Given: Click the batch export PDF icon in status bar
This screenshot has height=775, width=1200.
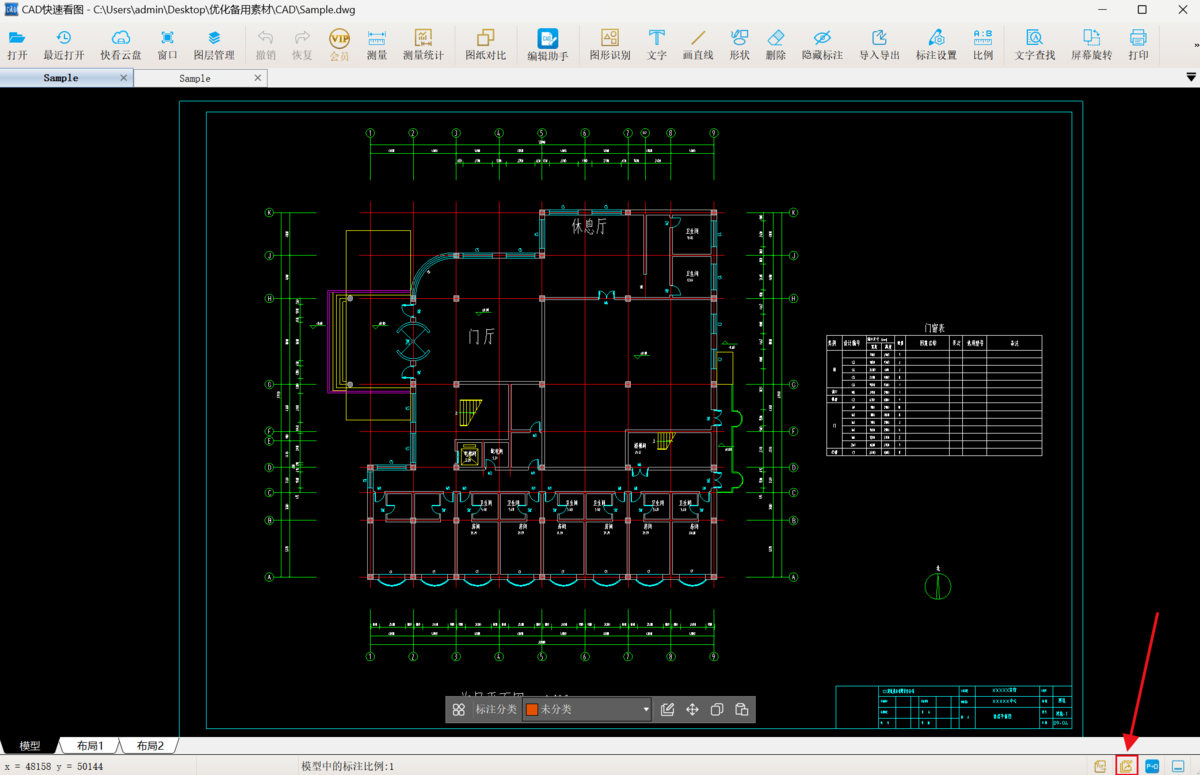Looking at the screenshot, I should [1126, 766].
